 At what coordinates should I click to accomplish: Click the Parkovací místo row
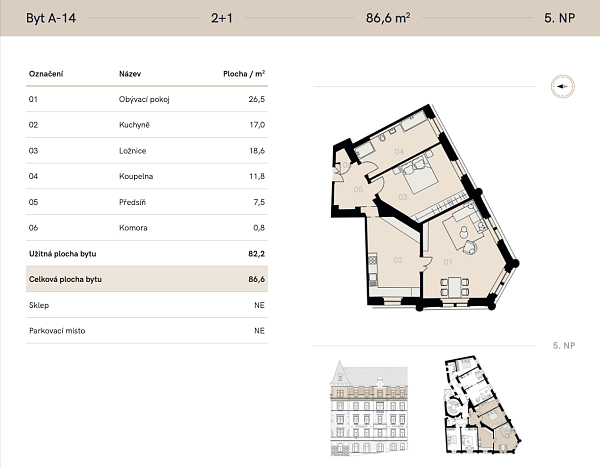(147, 330)
